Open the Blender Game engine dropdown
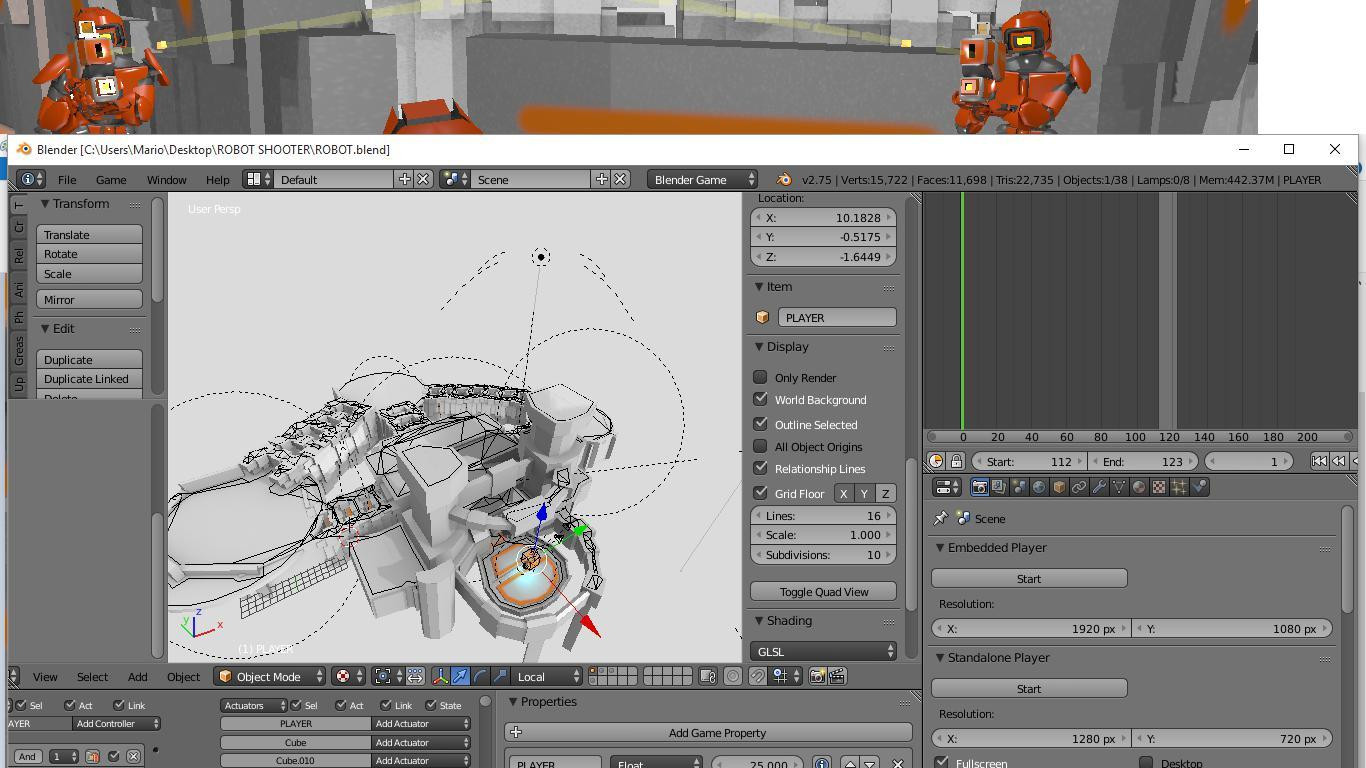Image resolution: width=1366 pixels, height=768 pixels. (x=702, y=180)
